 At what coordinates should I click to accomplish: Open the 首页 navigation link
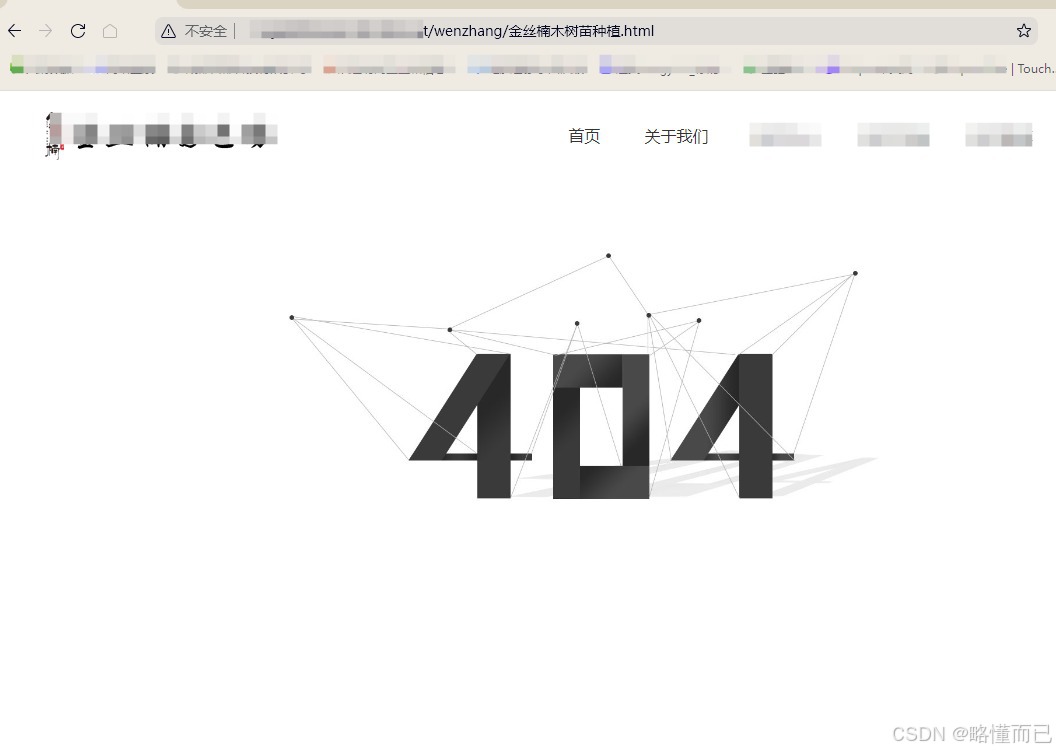point(584,136)
